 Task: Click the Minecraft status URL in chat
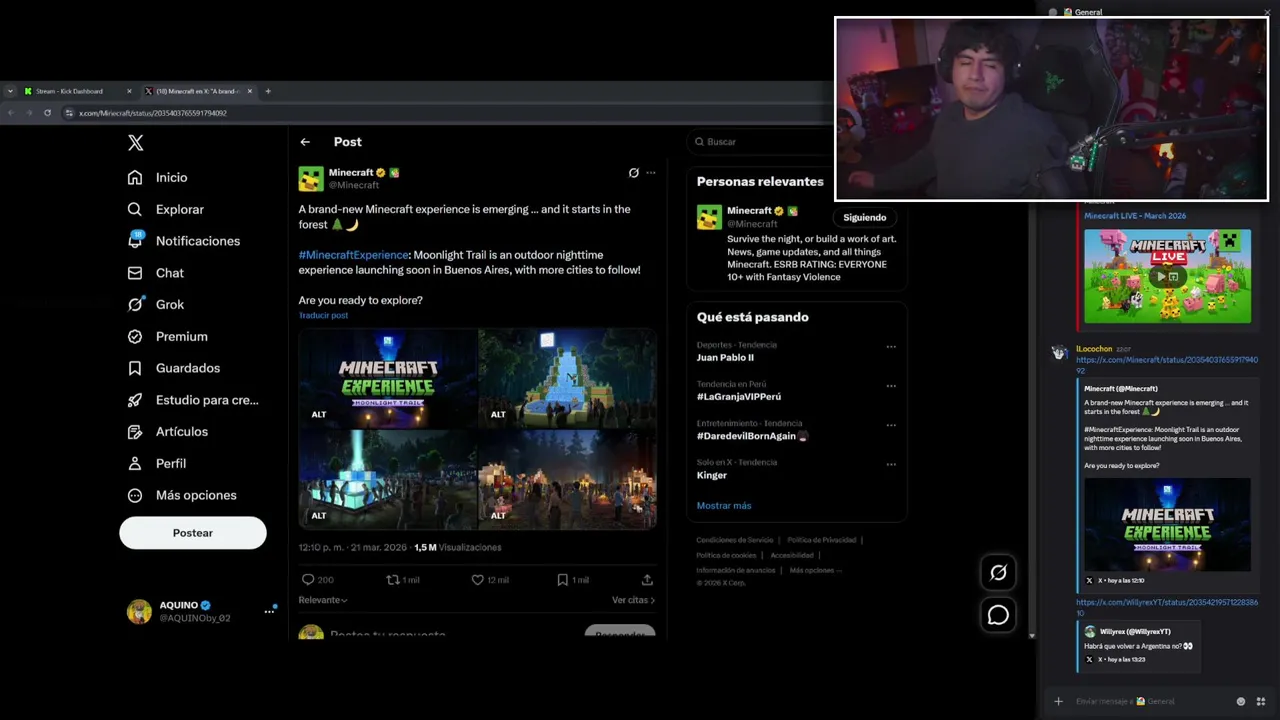pos(1166,365)
